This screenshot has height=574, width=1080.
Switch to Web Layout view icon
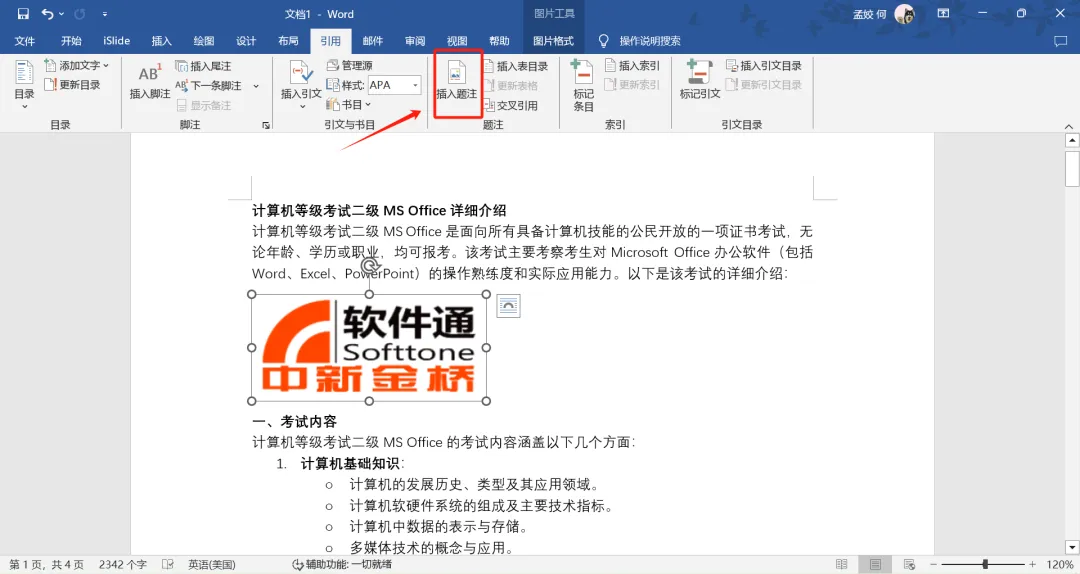pyautogui.click(x=909, y=564)
